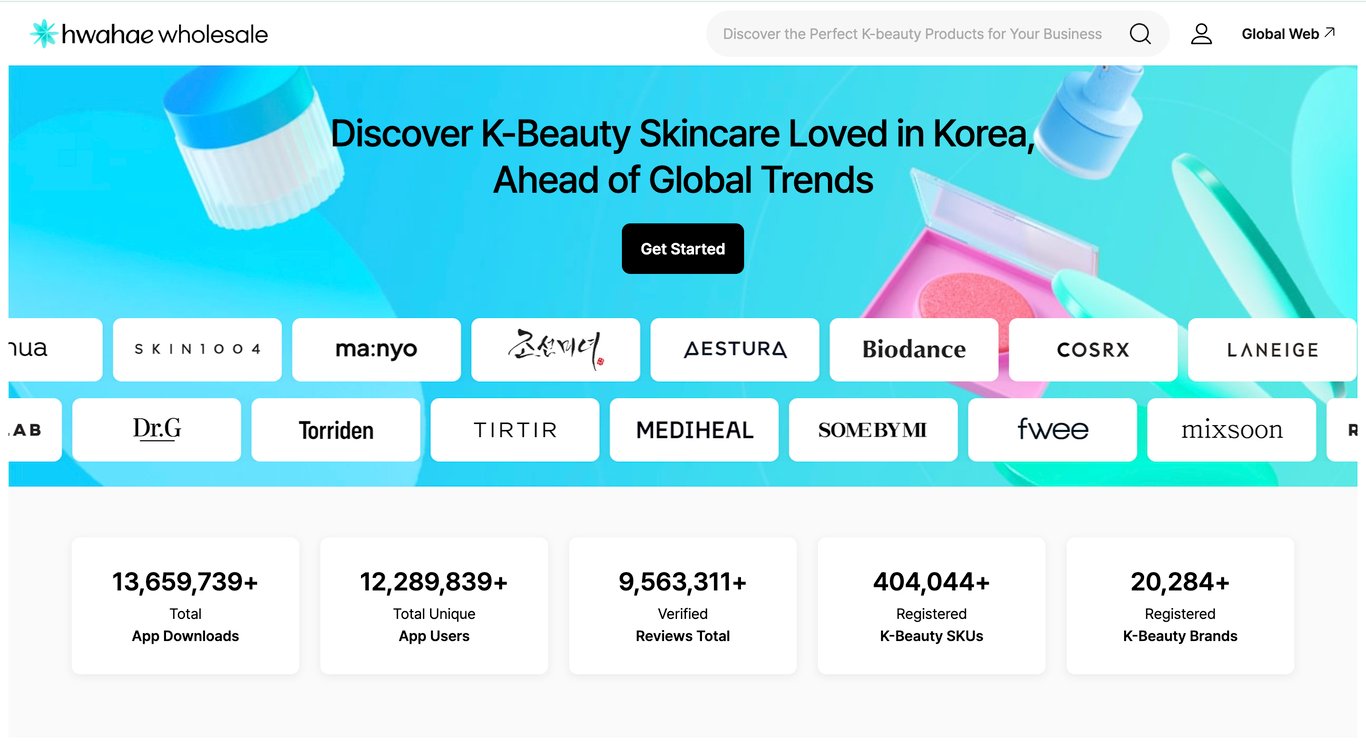This screenshot has width=1366, height=748.
Task: Select the mixsoon brand card
Action: tap(1232, 430)
